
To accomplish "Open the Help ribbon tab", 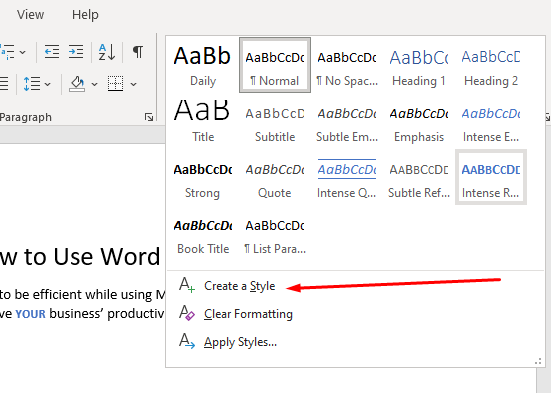I will pyautogui.click(x=85, y=15).
